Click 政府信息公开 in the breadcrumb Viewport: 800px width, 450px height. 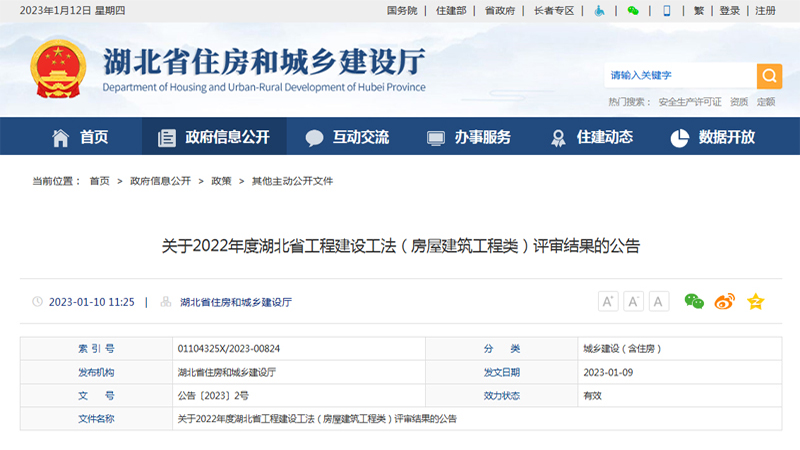point(160,181)
